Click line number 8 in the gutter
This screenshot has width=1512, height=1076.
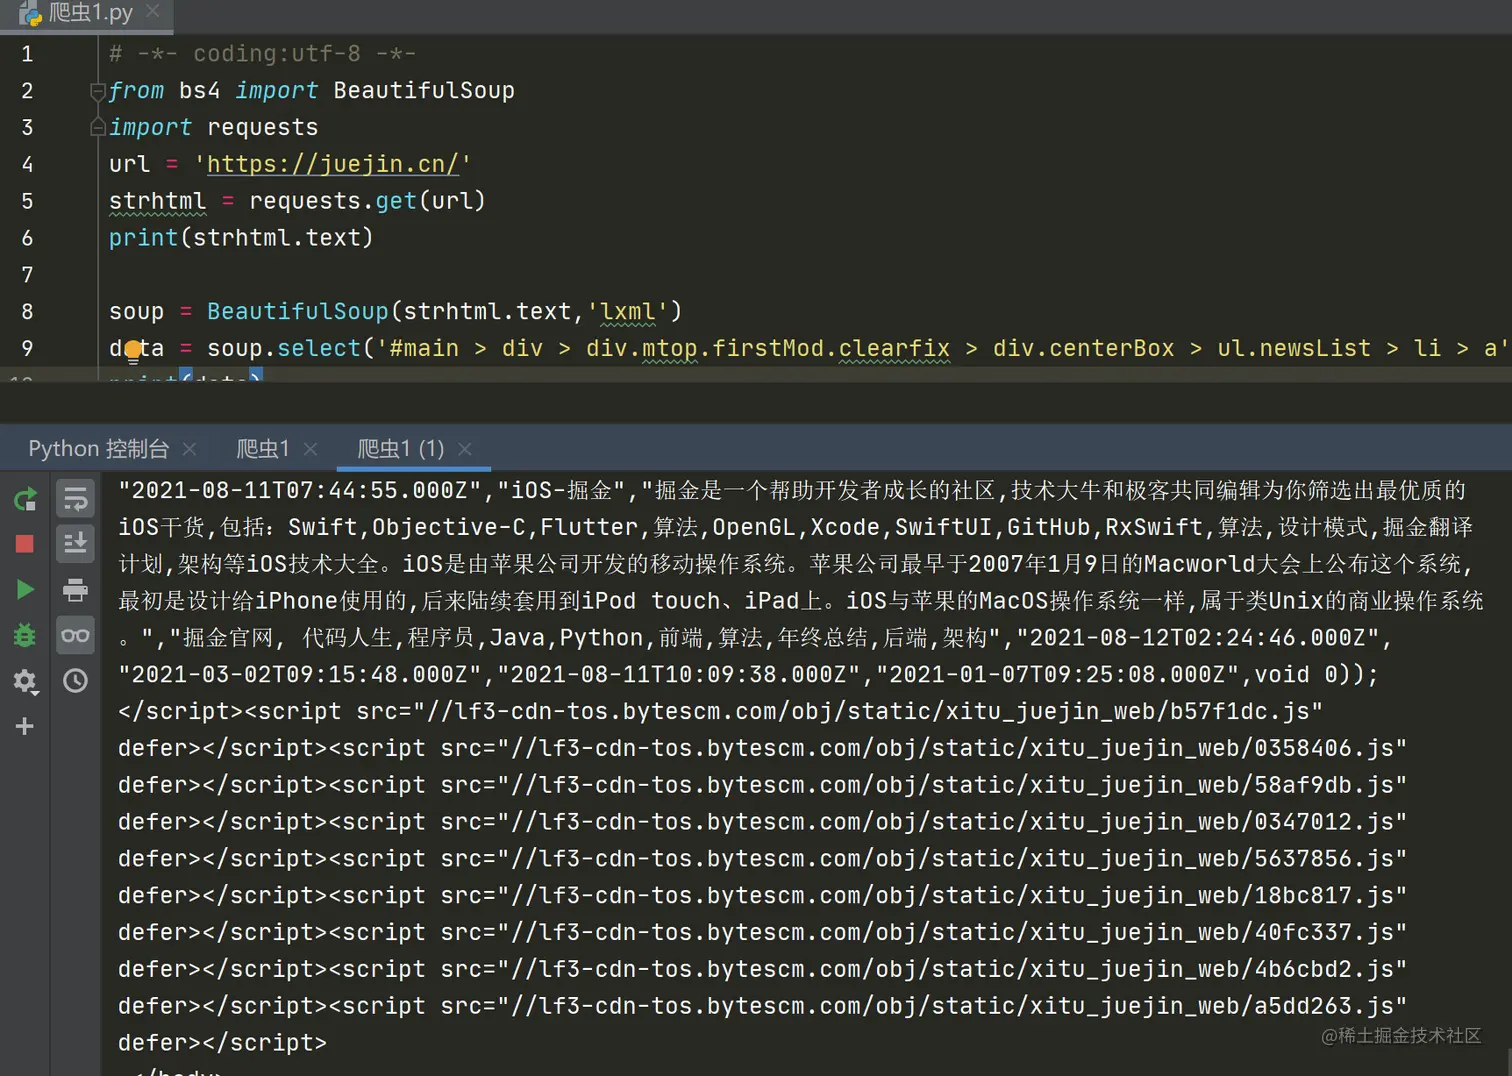[x=27, y=312]
